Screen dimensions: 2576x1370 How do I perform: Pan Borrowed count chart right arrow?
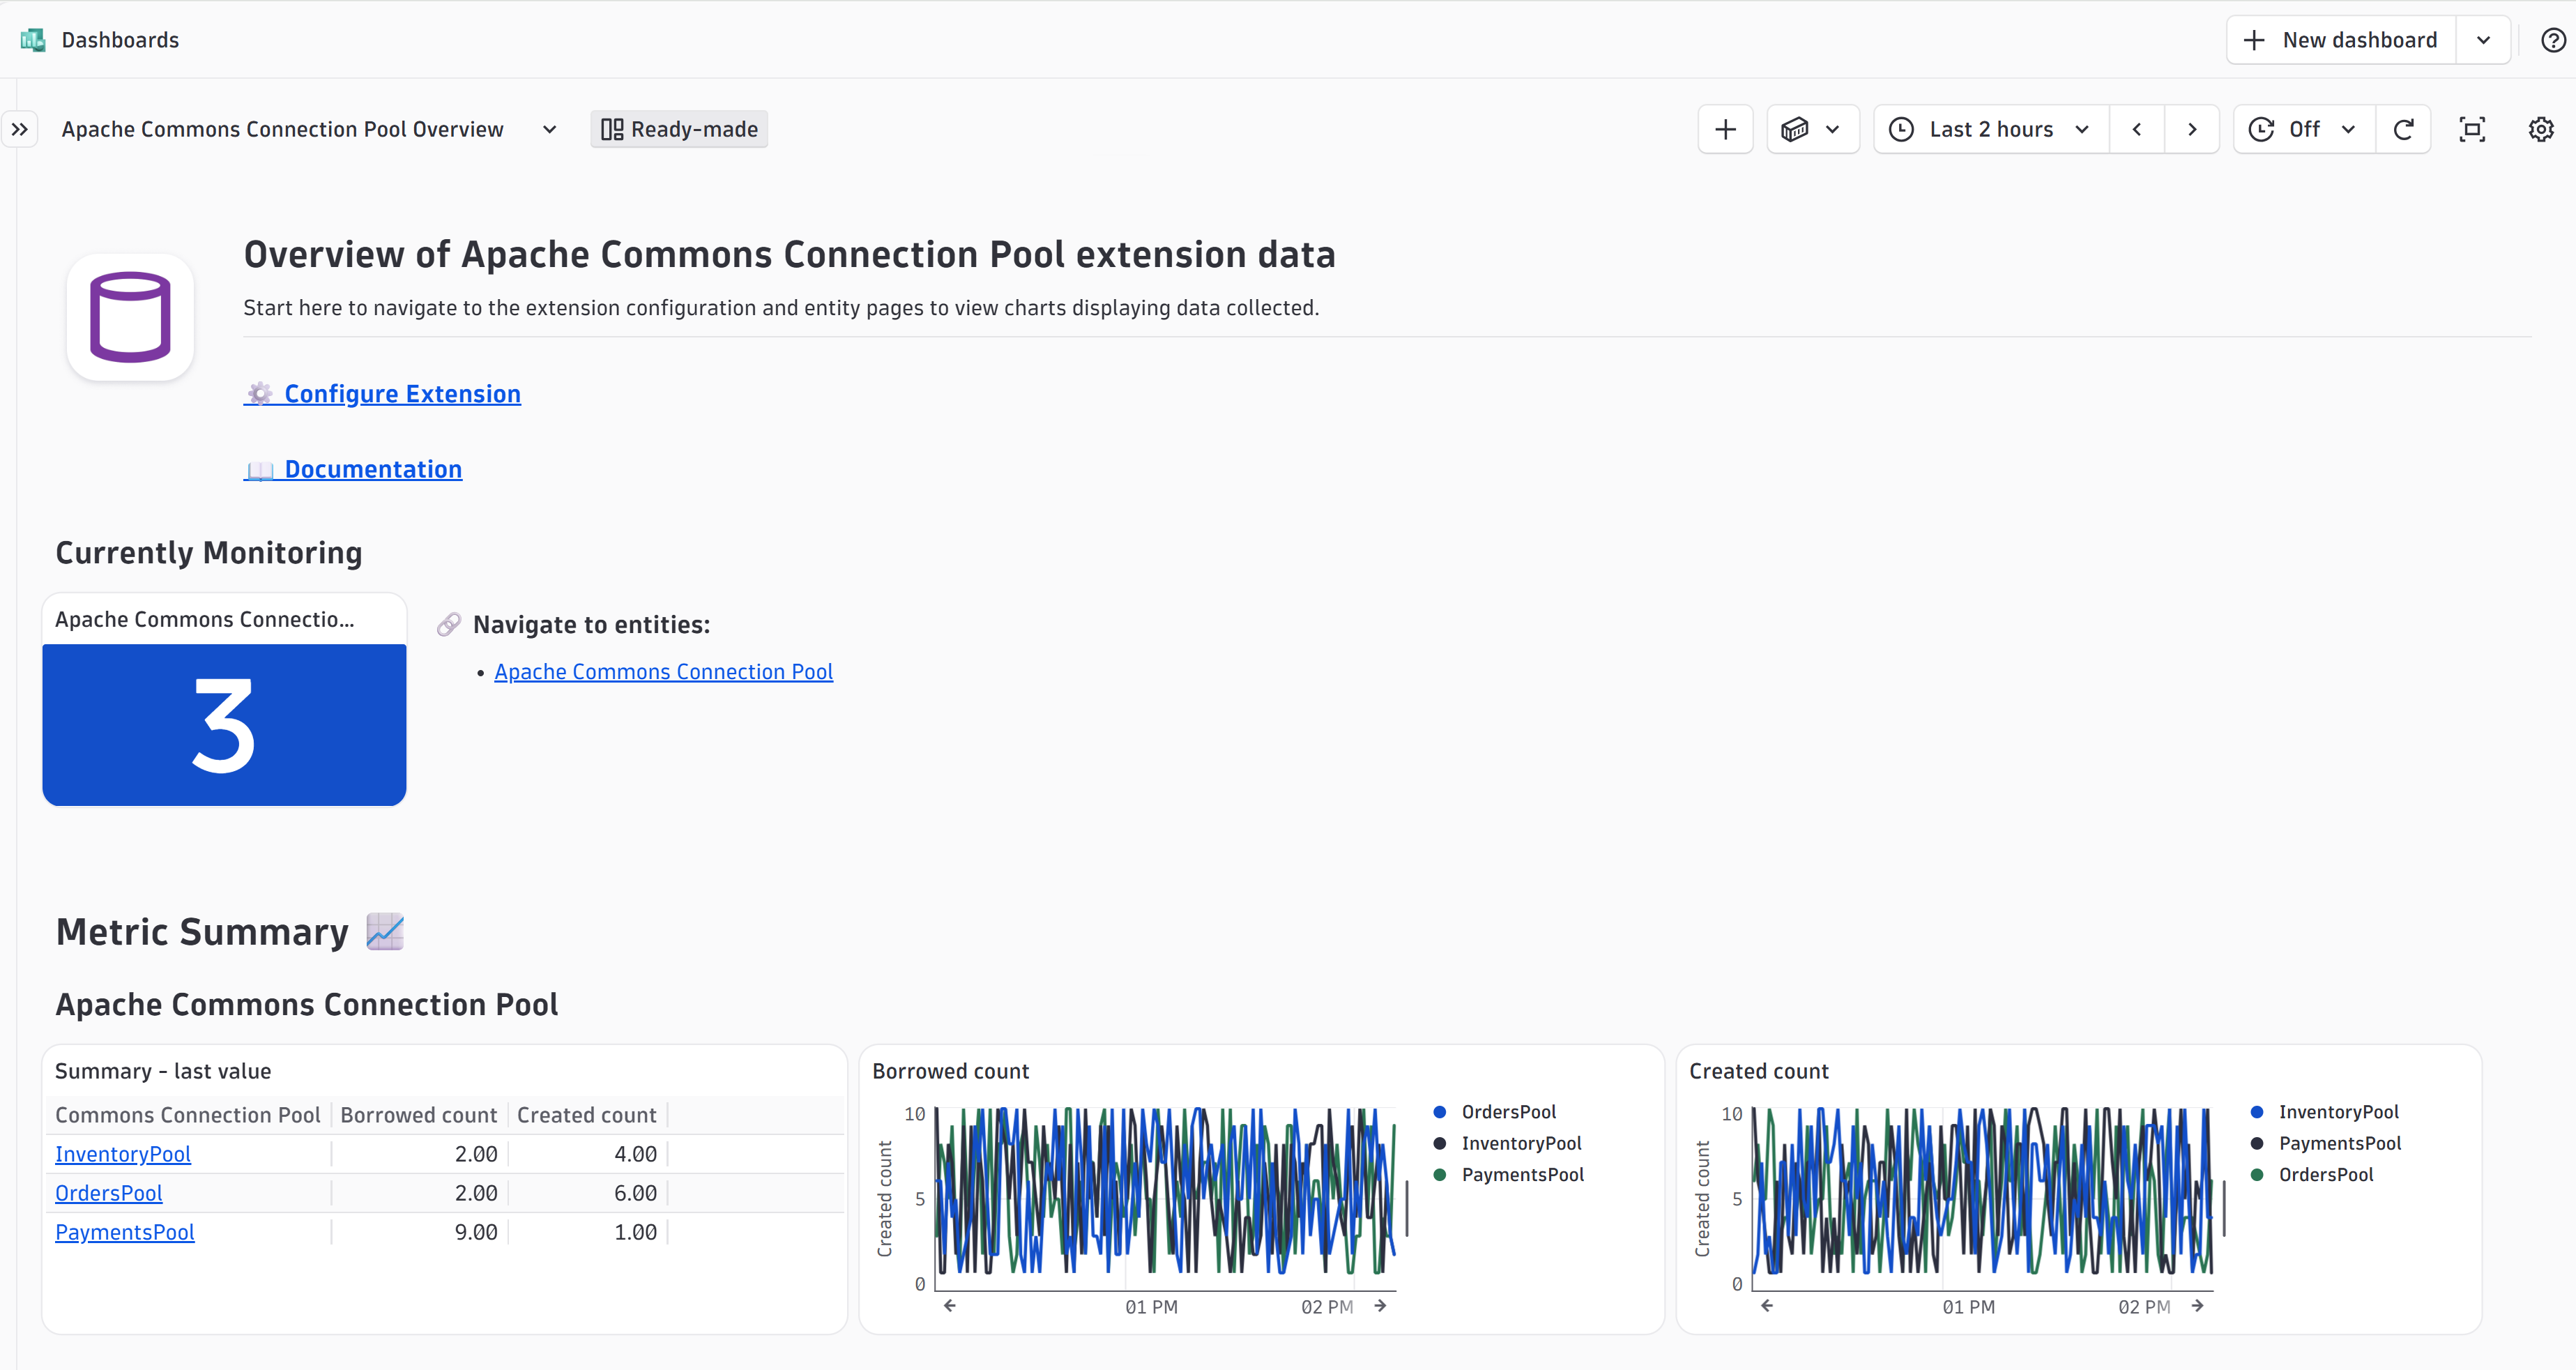click(1380, 1305)
